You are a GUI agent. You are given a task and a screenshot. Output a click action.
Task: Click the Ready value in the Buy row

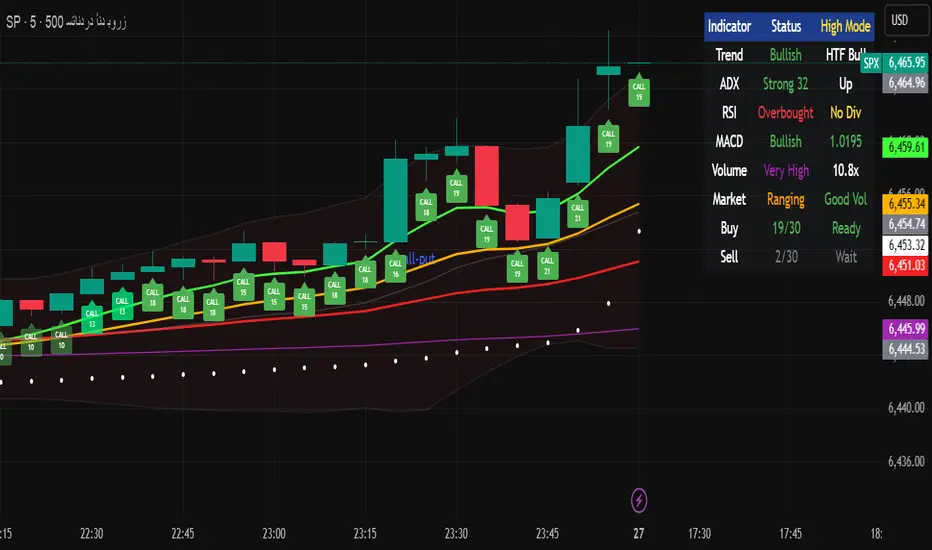coord(846,228)
